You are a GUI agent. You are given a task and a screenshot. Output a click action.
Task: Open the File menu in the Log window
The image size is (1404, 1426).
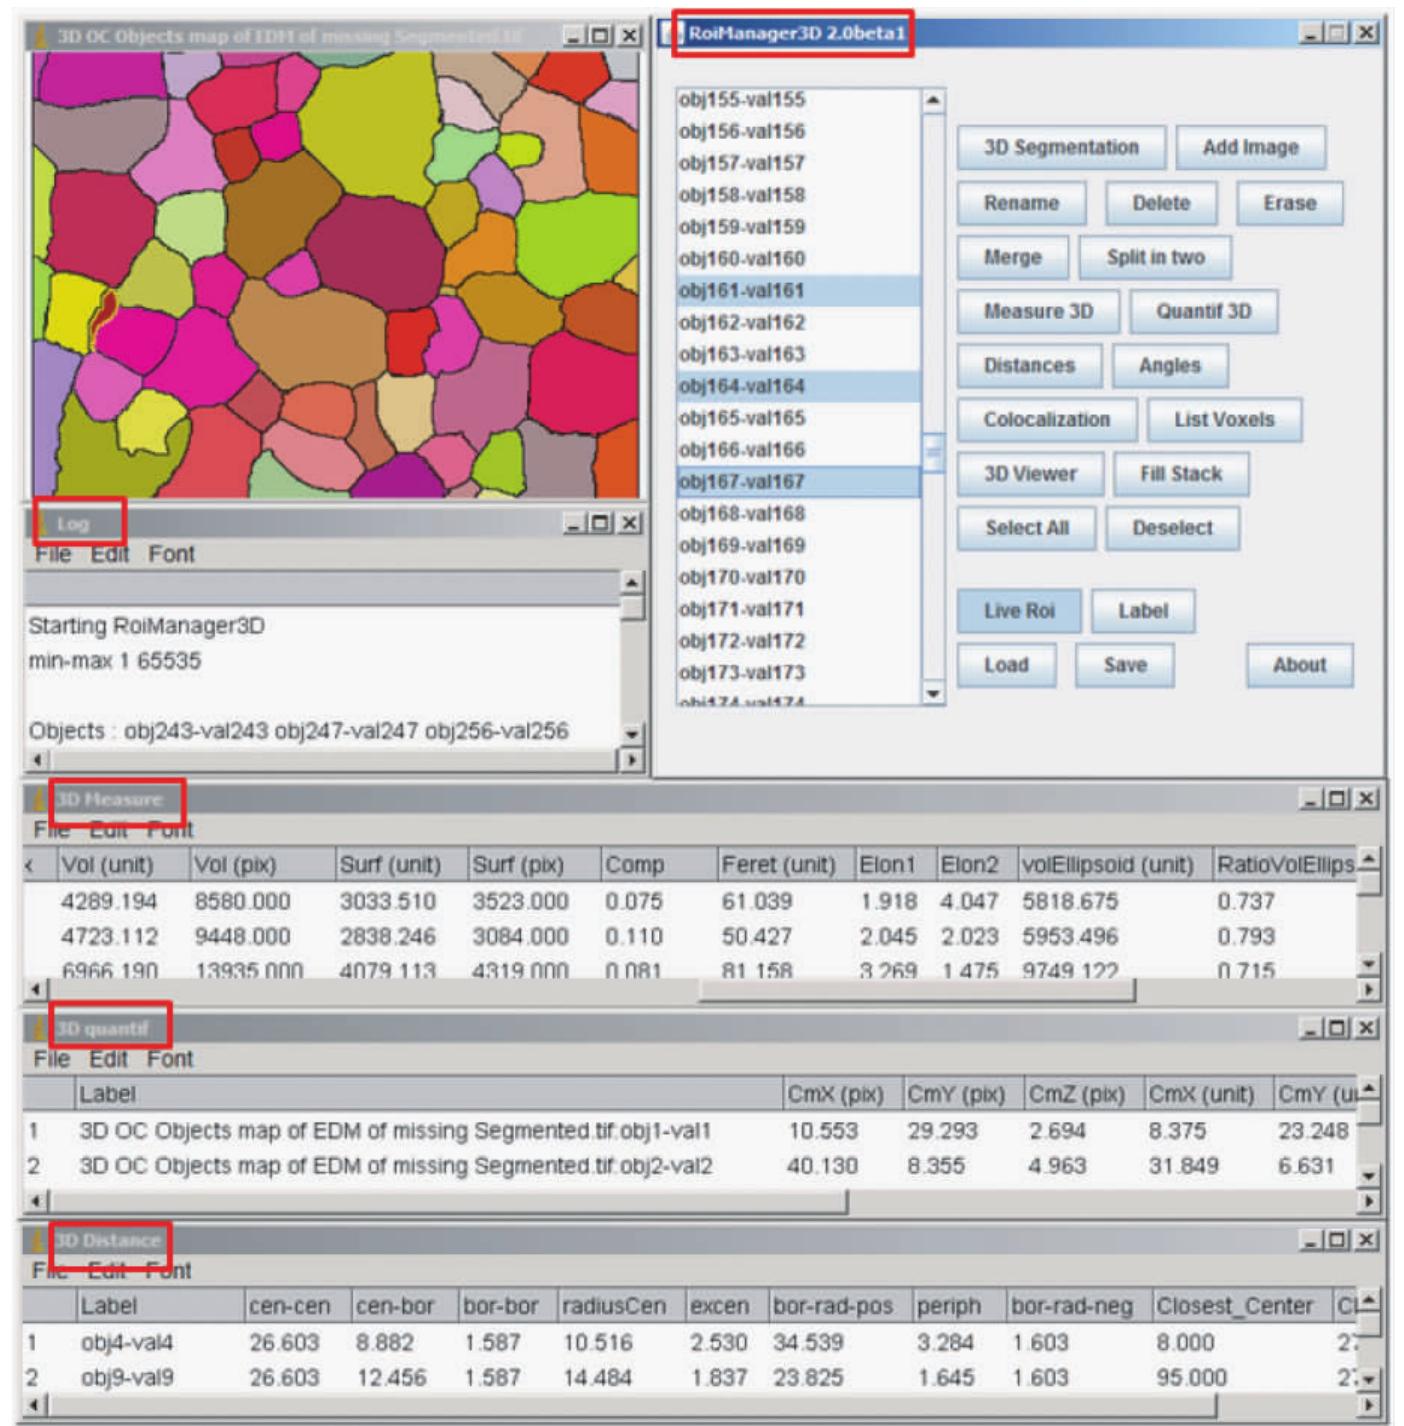pyautogui.click(x=52, y=554)
